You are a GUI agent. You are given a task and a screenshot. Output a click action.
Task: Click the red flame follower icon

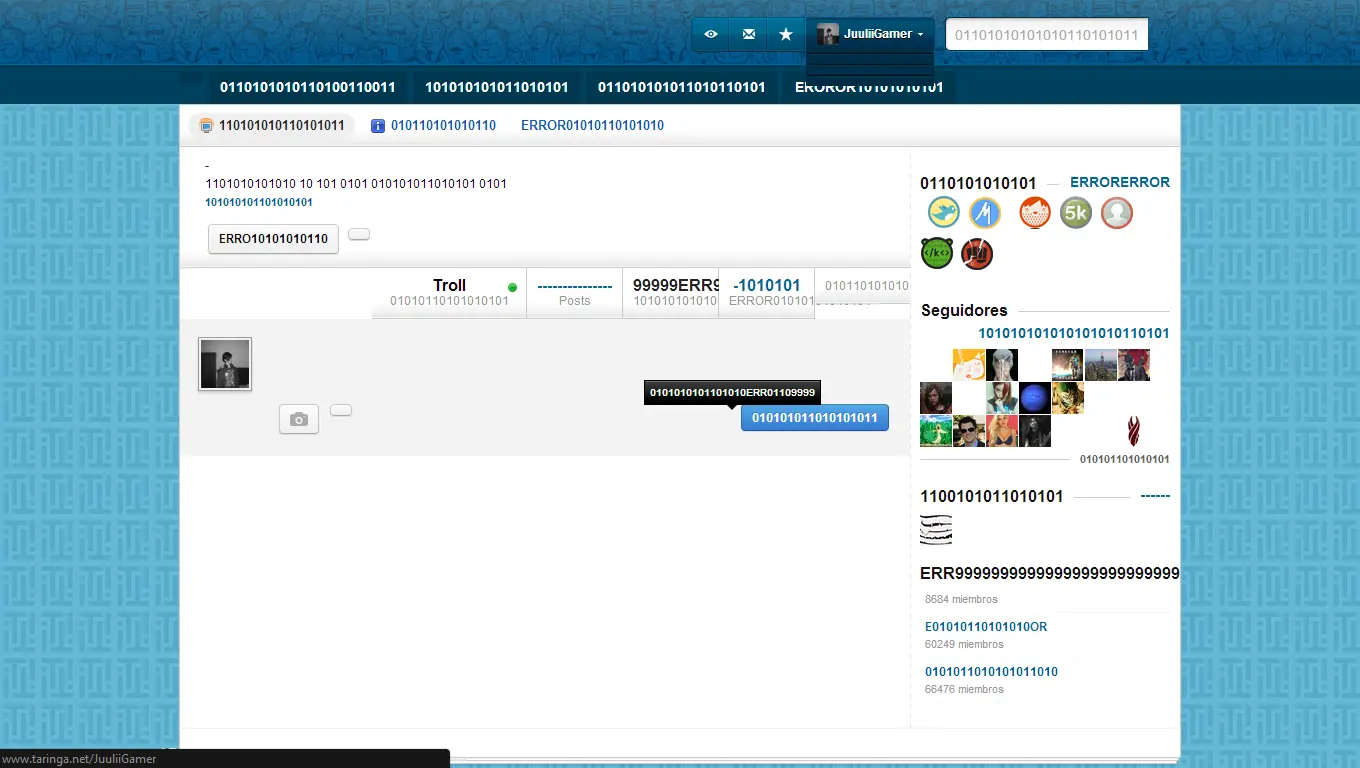pos(1134,431)
